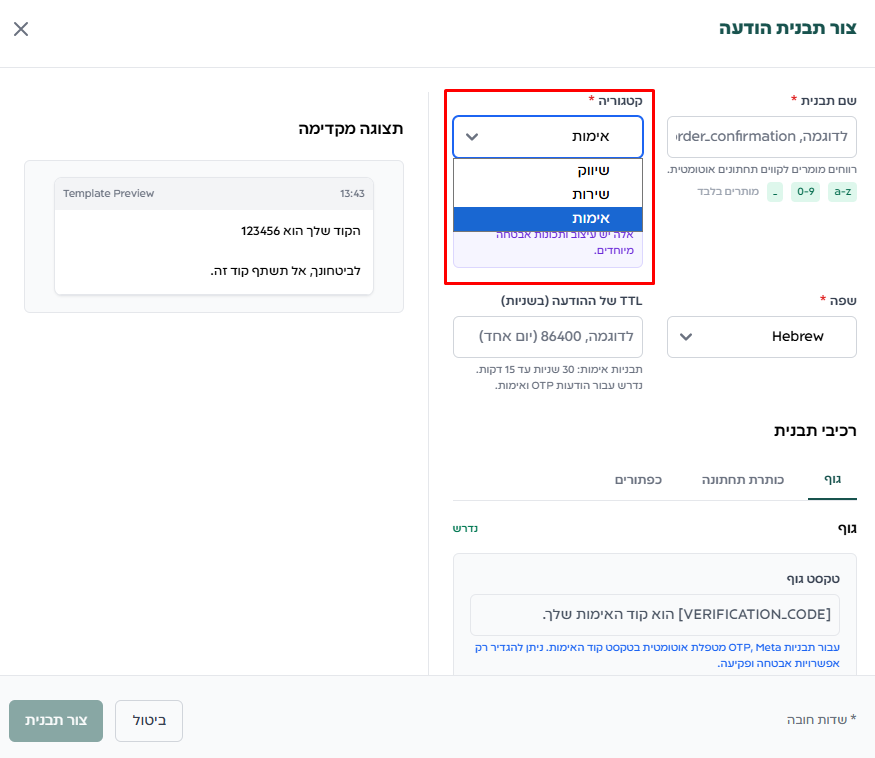This screenshot has width=875, height=758.
Task: Collapse the קטגוריה dropdown showing אימות
Action: click(547, 137)
